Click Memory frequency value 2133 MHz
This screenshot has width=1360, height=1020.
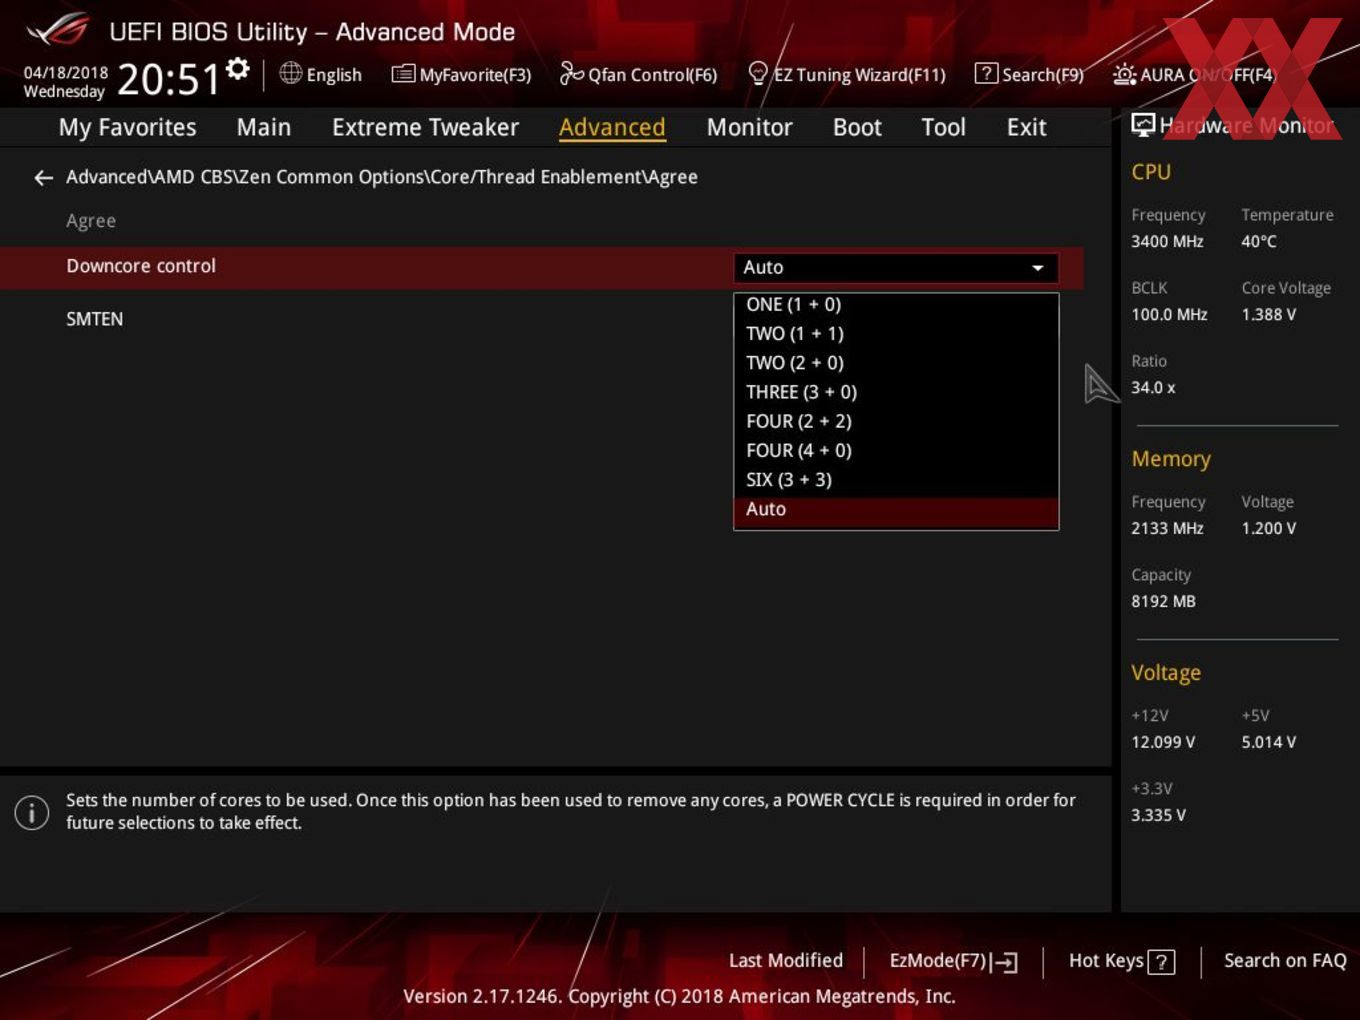pos(1167,529)
